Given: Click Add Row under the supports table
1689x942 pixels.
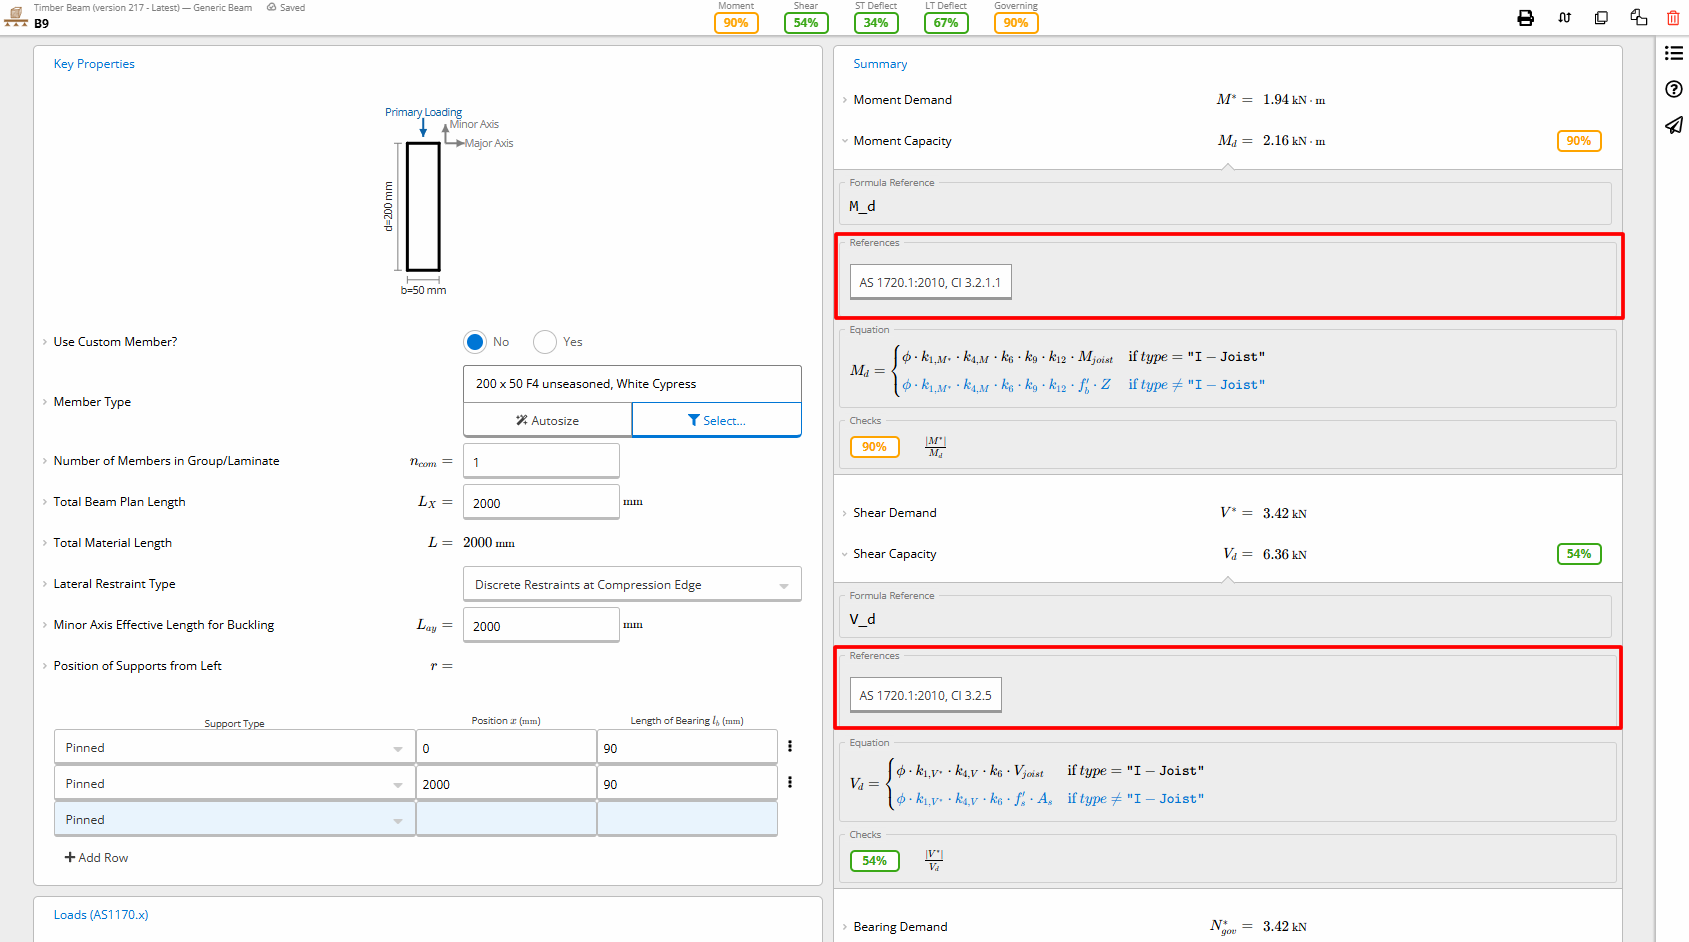Looking at the screenshot, I should tap(96, 858).
